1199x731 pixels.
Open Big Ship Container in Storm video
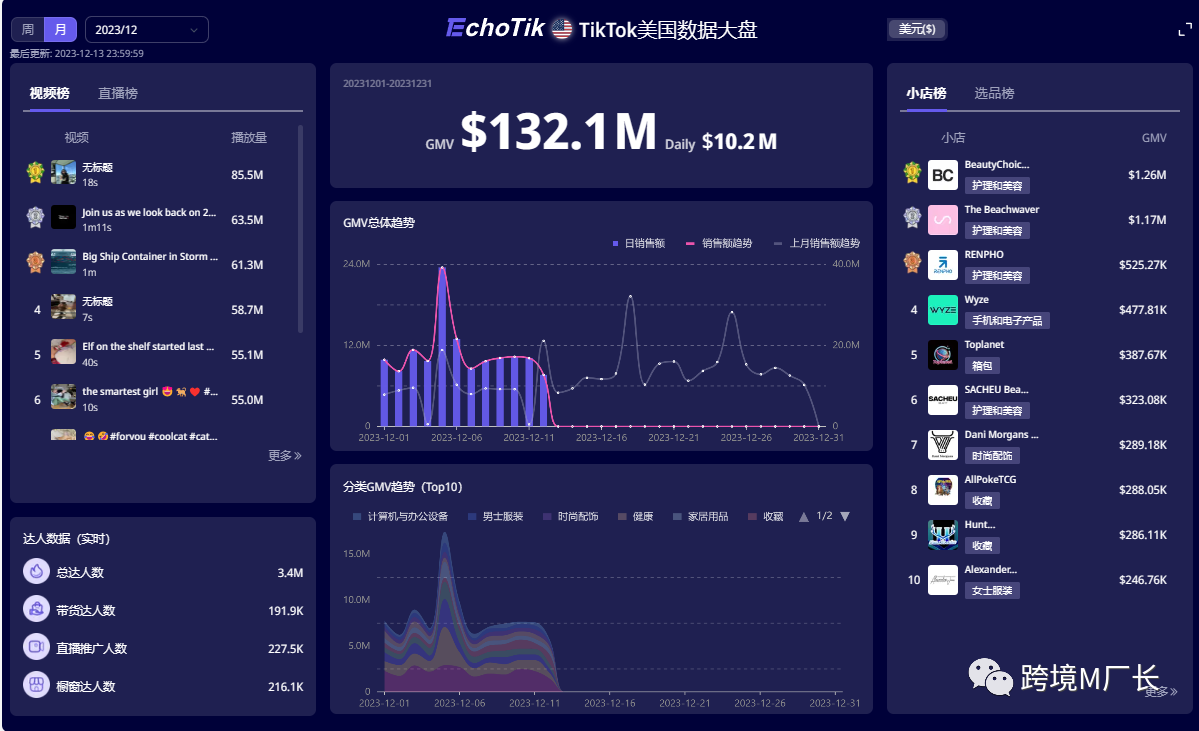pos(144,257)
